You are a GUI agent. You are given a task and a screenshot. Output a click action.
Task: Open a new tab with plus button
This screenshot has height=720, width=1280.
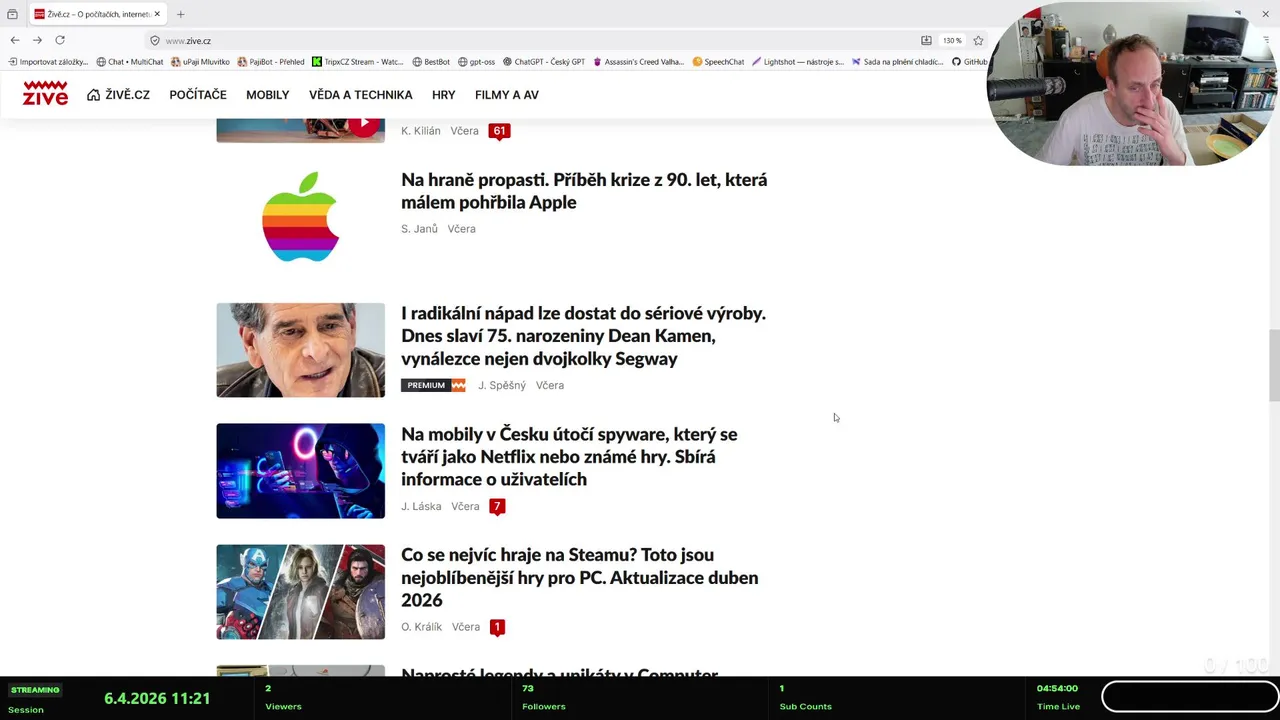coord(181,14)
